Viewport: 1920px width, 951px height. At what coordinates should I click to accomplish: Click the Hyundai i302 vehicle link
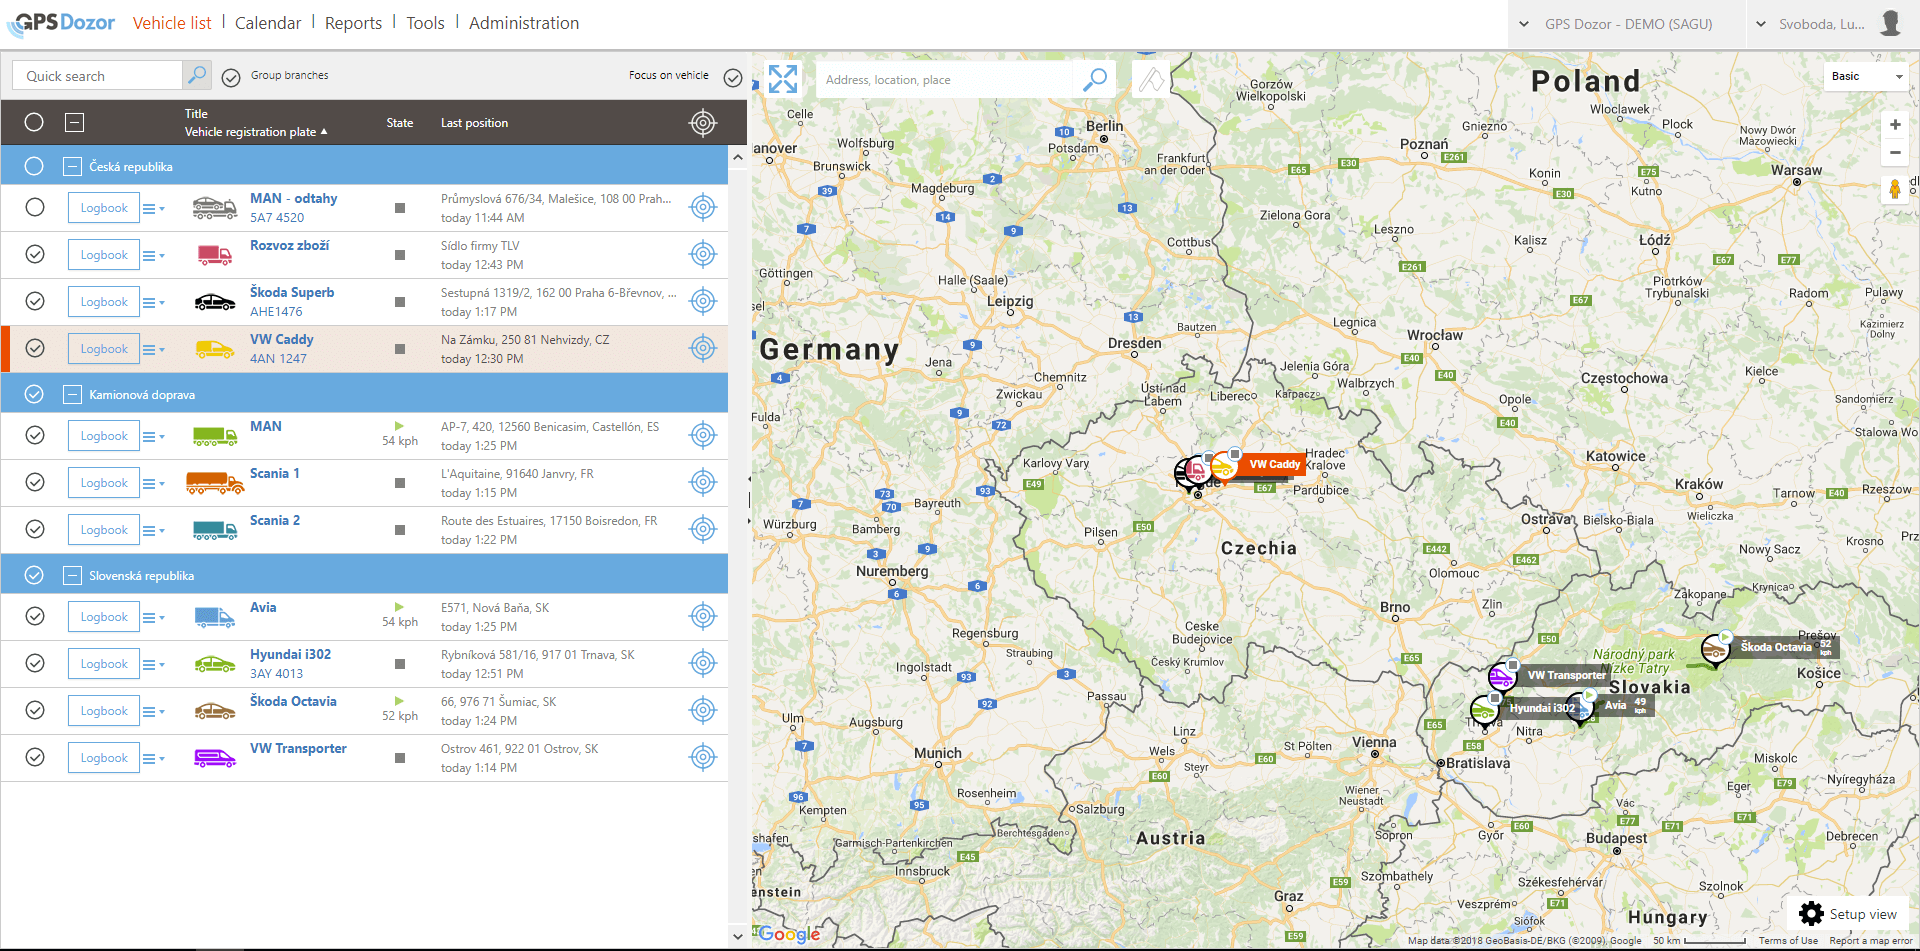tap(290, 654)
